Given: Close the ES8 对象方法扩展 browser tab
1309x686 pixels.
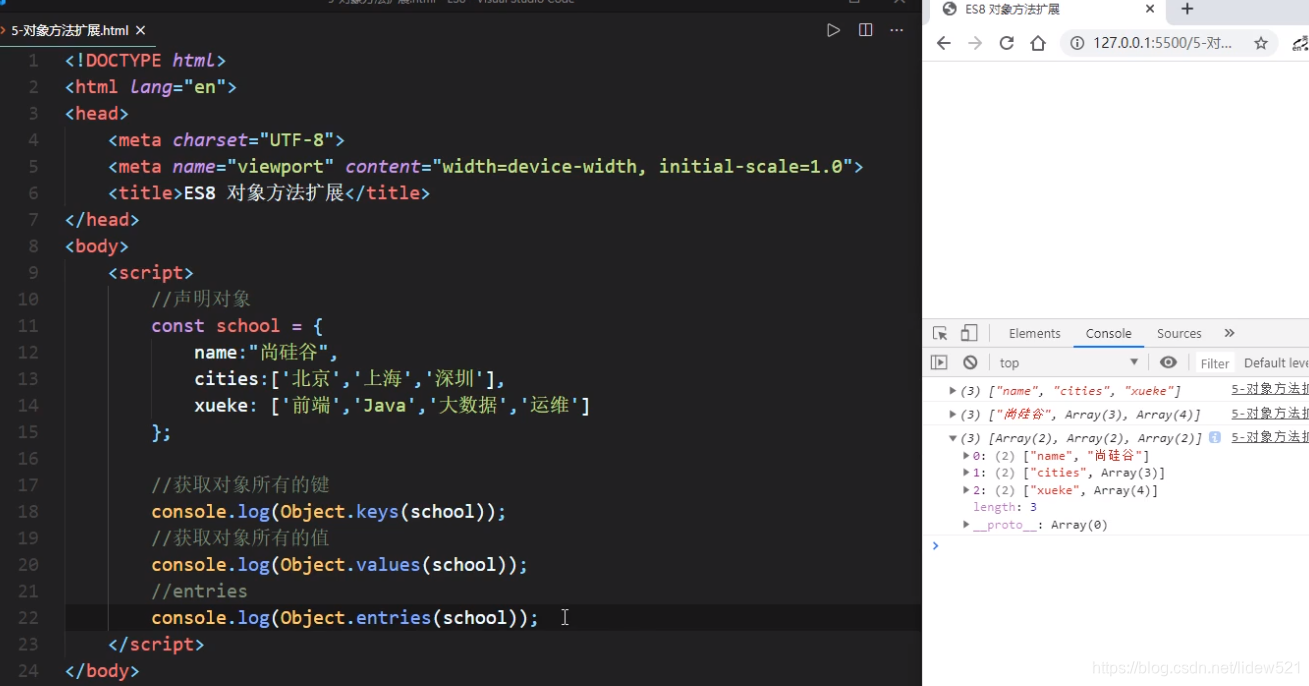Looking at the screenshot, I should 1150,9.
